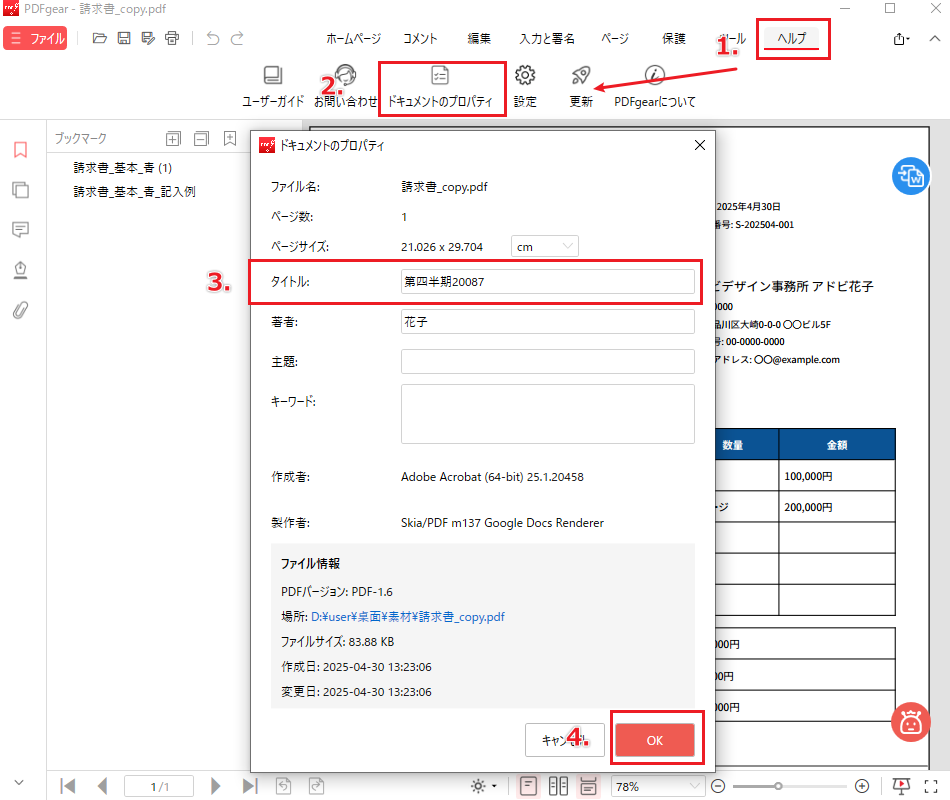Screen dimensions: 950x800
Task: Switch to the コメント tab
Action: pyautogui.click(x=420, y=39)
